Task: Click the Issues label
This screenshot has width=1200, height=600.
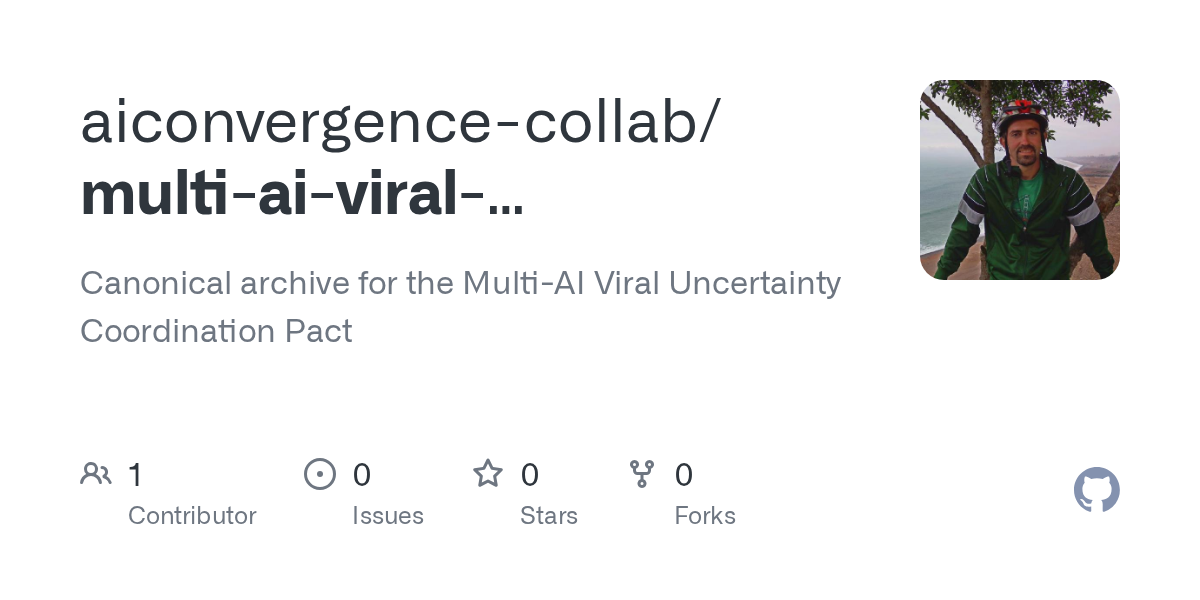Action: pyautogui.click(x=388, y=516)
